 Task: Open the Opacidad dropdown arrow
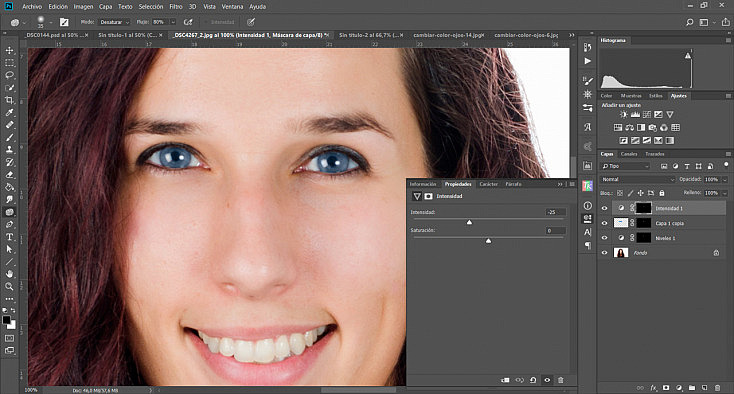[725, 179]
